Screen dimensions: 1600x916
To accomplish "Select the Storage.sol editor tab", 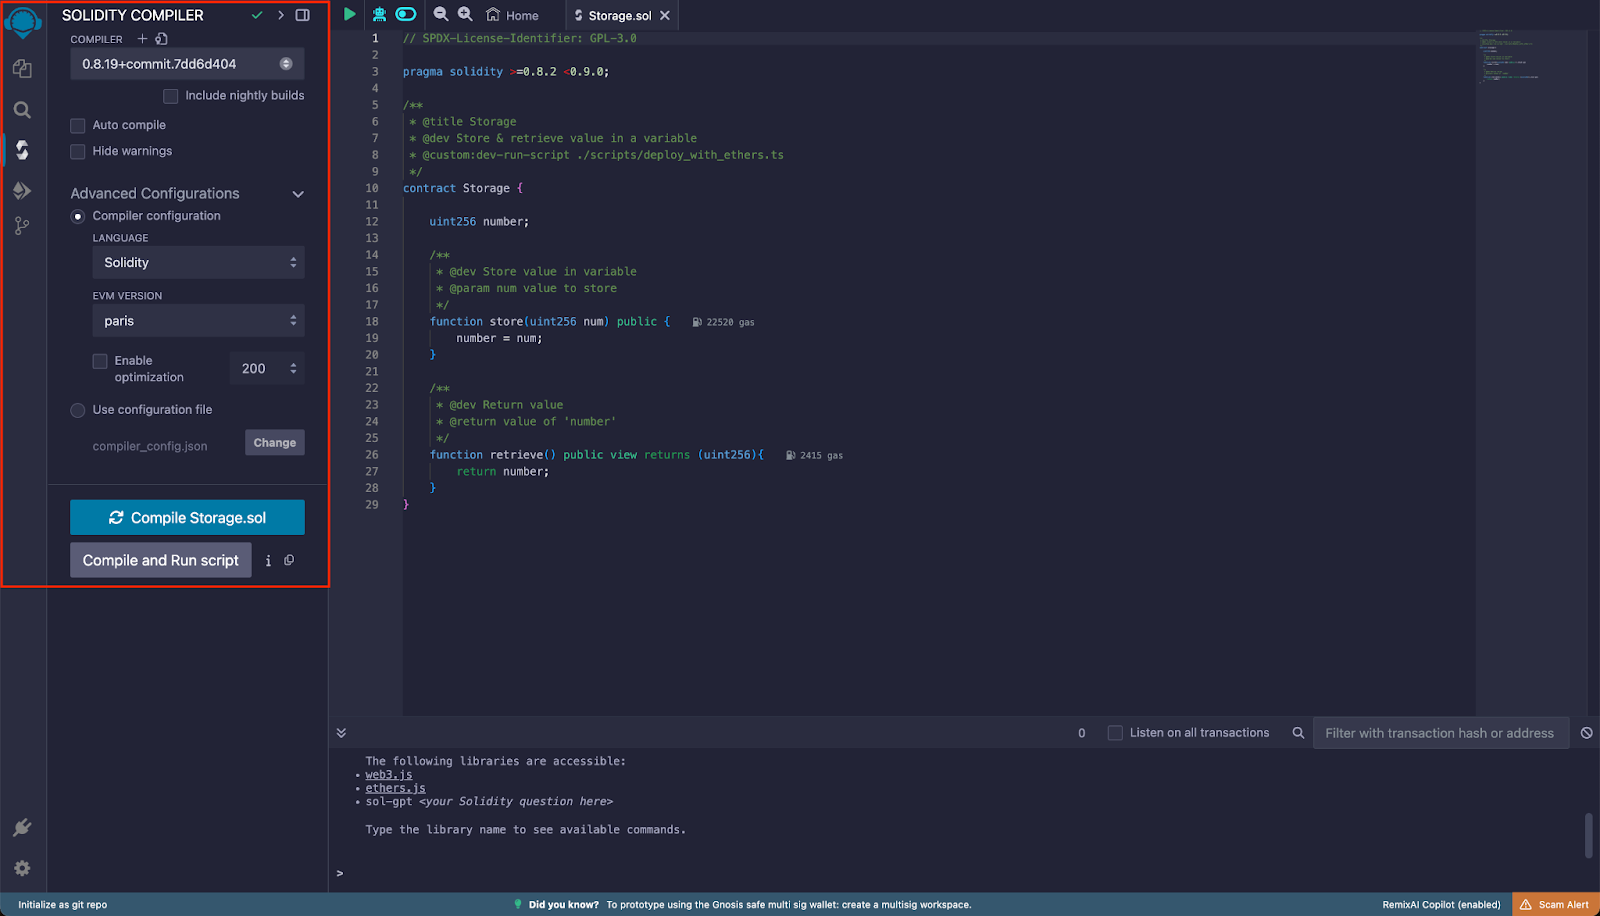I will (620, 15).
